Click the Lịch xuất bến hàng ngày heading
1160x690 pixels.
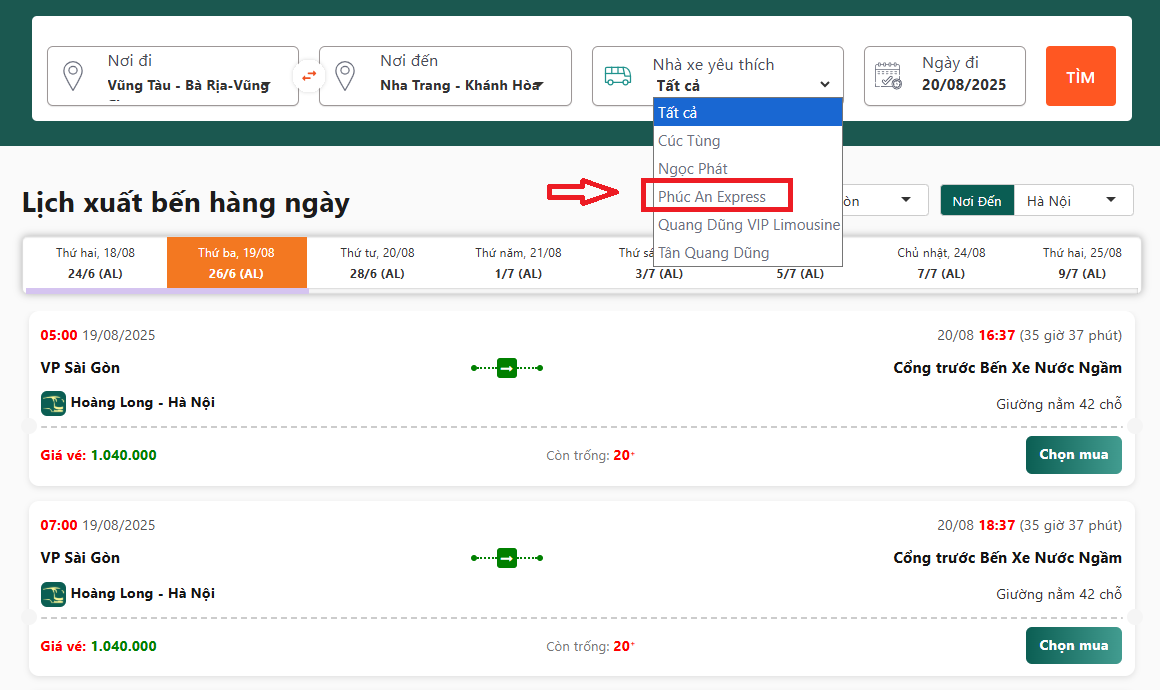[x=186, y=203]
